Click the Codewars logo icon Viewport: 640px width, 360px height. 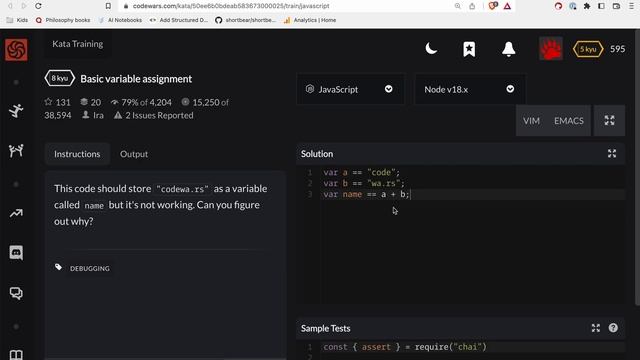click(16, 49)
